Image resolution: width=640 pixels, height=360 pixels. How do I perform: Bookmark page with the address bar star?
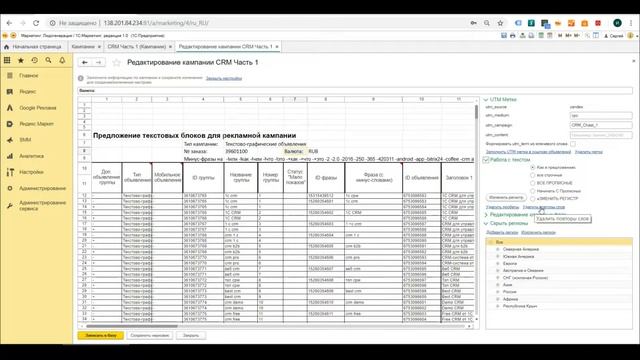[500, 23]
